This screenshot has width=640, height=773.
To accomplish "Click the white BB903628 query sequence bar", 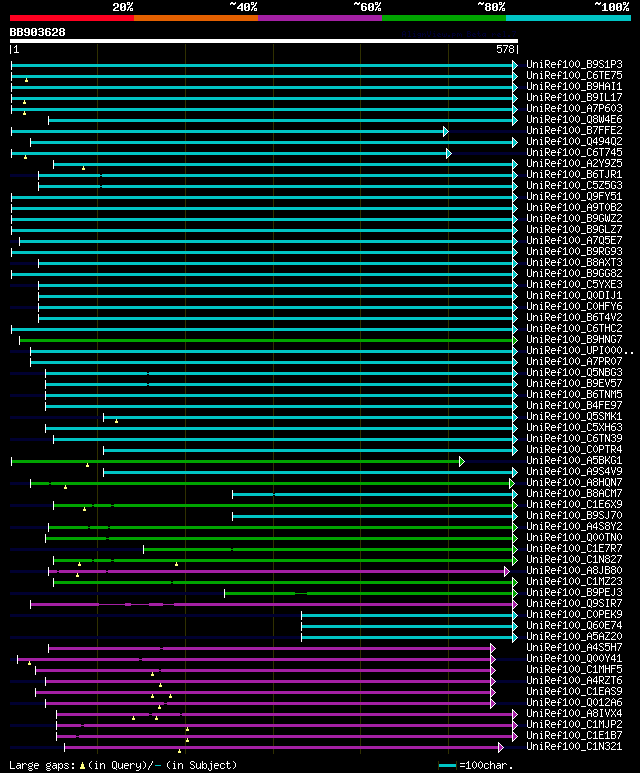I will [264, 41].
